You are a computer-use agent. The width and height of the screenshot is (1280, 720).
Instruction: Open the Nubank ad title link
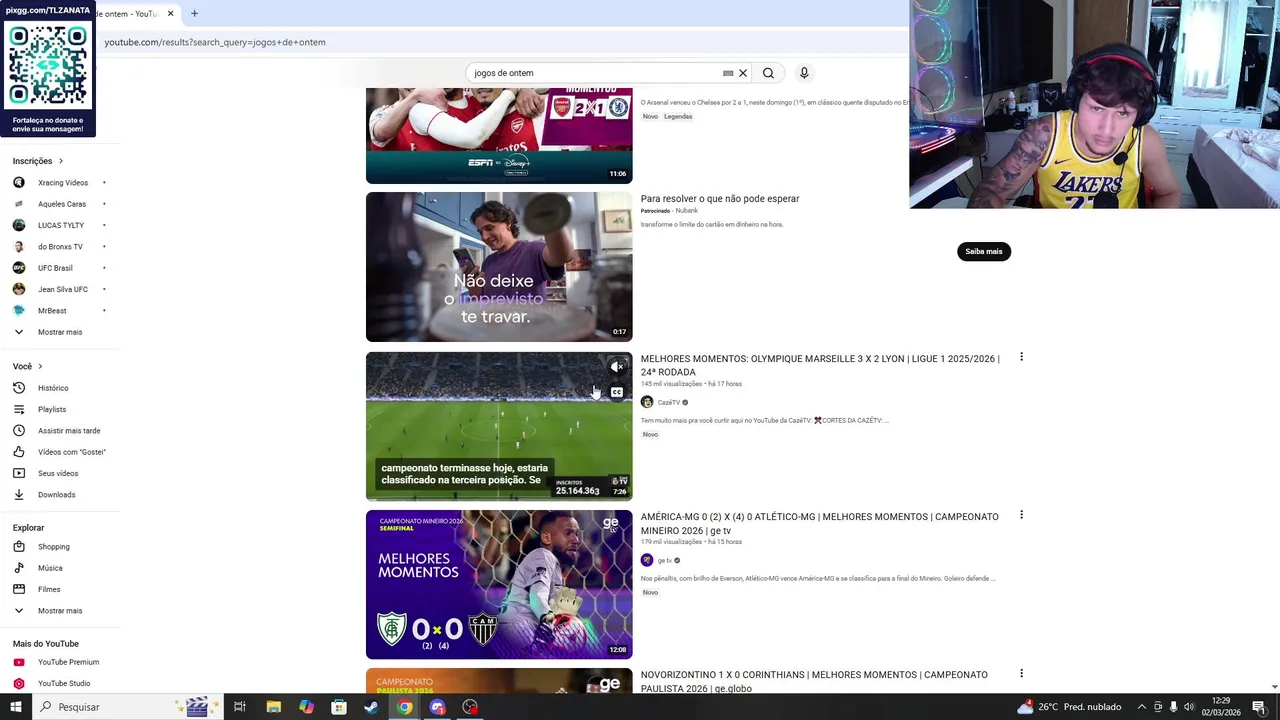pyautogui.click(x=720, y=199)
